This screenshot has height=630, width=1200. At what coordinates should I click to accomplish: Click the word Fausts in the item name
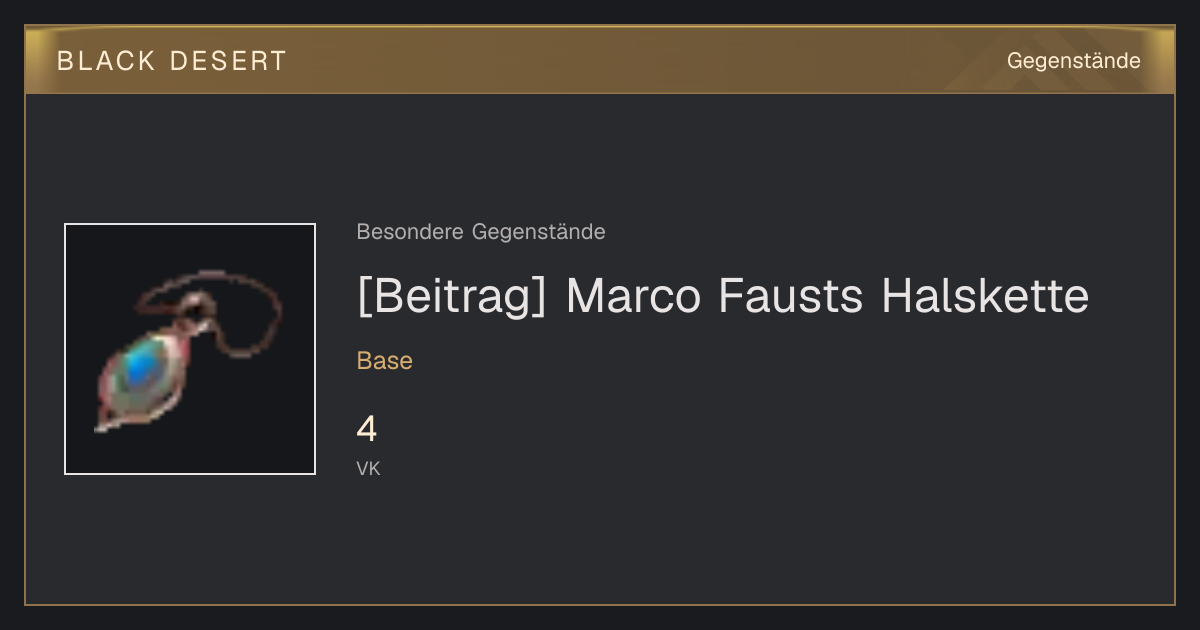click(793, 297)
